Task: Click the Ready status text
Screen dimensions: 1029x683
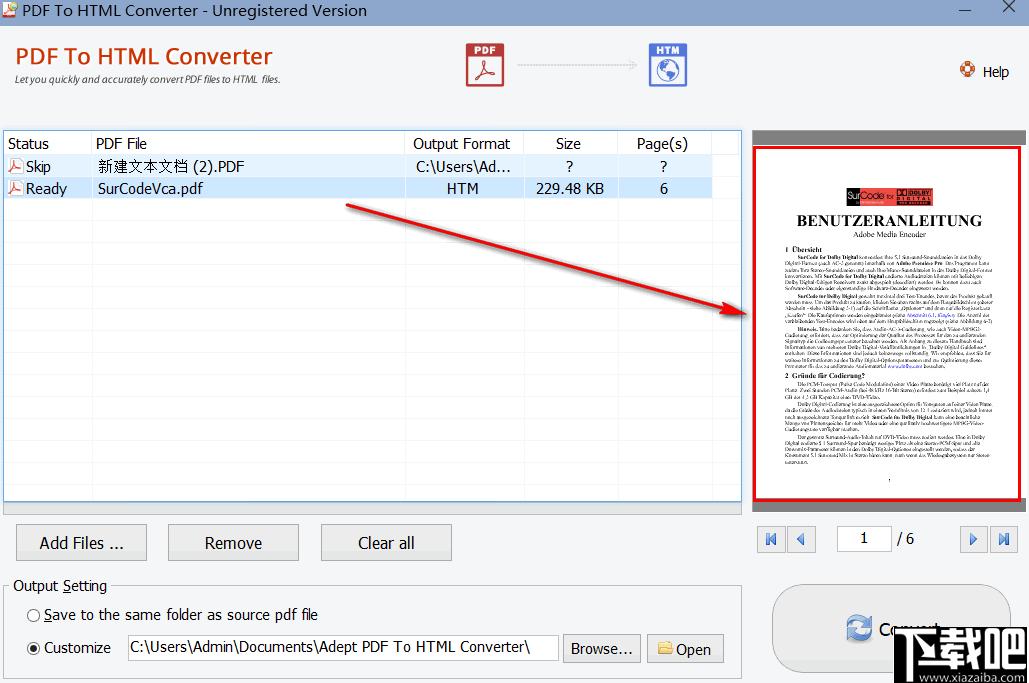Action: click(x=46, y=189)
